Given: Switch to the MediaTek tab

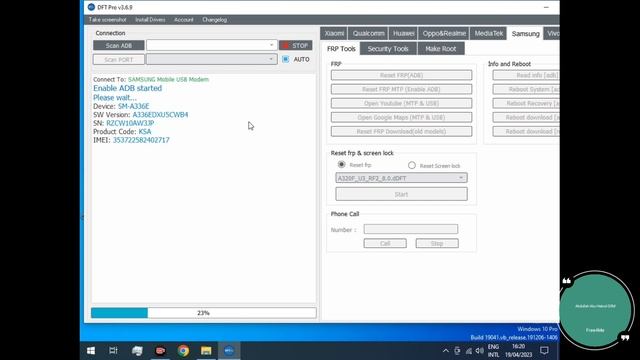Looking at the screenshot, I should tap(488, 33).
